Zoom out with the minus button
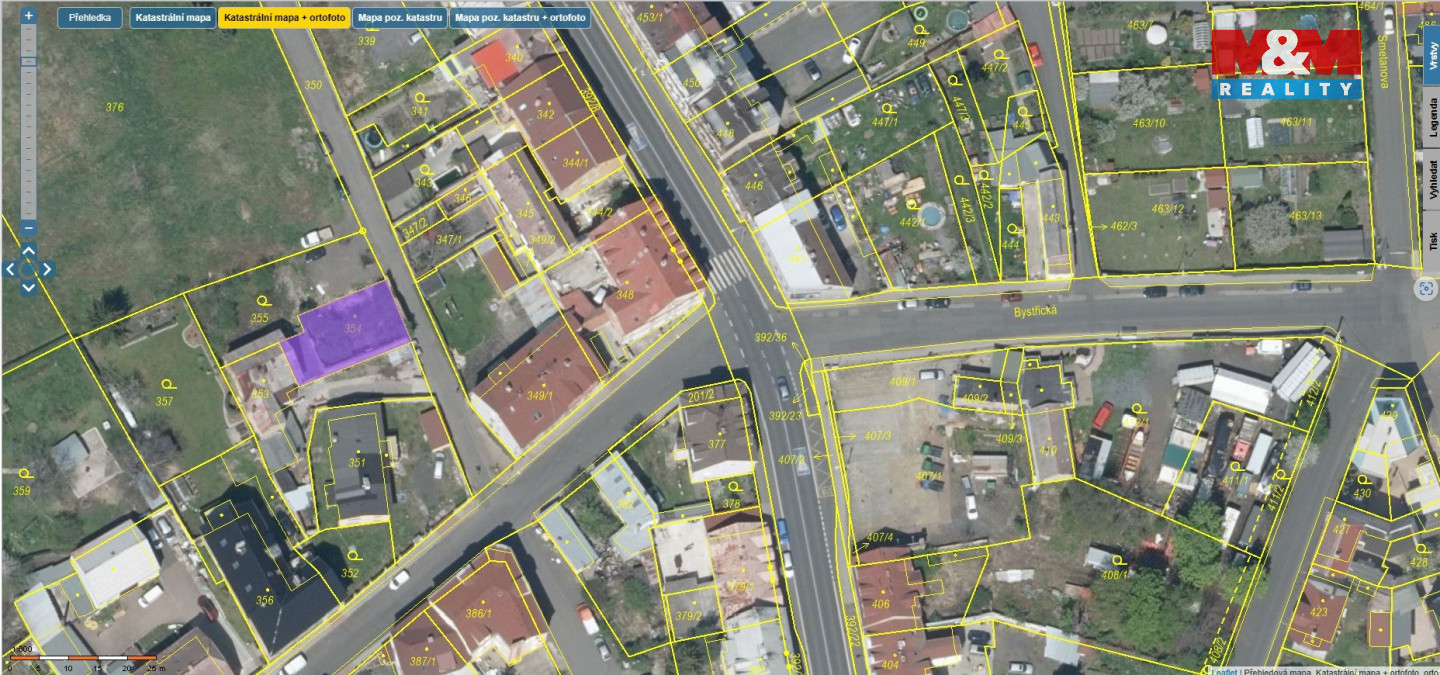 click(x=28, y=227)
